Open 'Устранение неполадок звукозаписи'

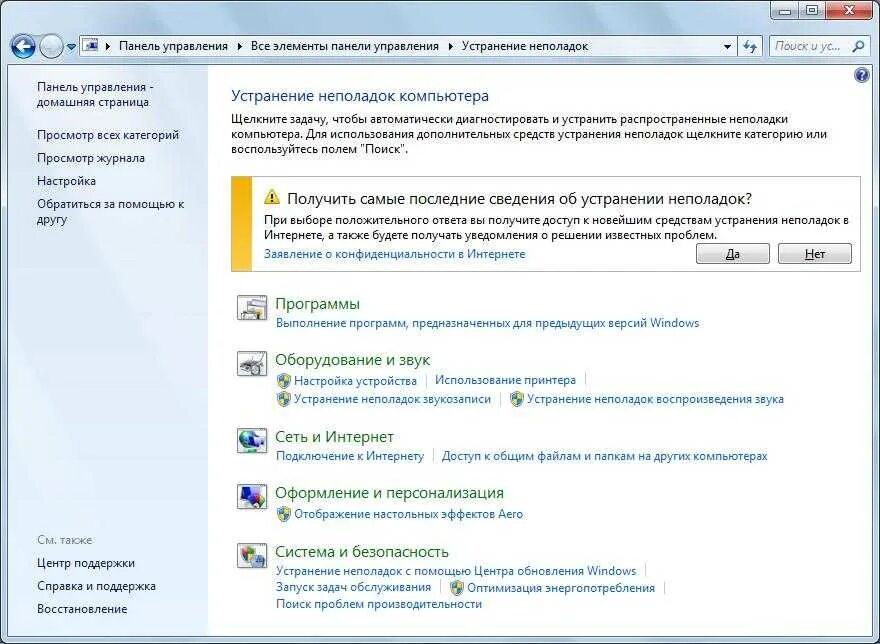pos(392,399)
